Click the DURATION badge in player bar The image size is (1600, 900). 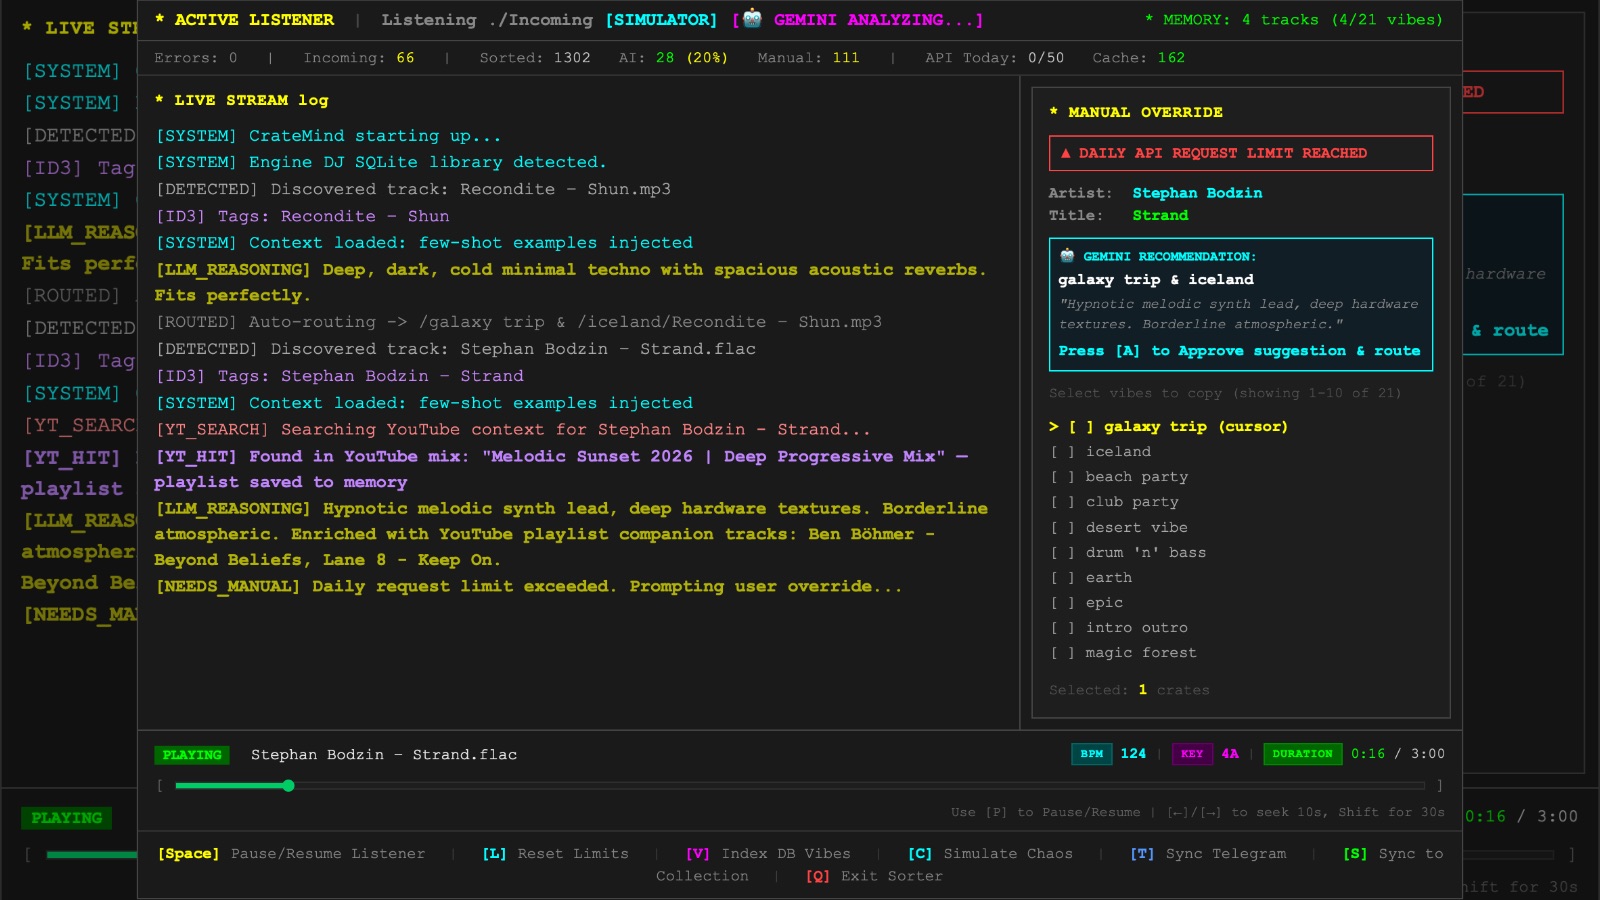coord(1302,754)
